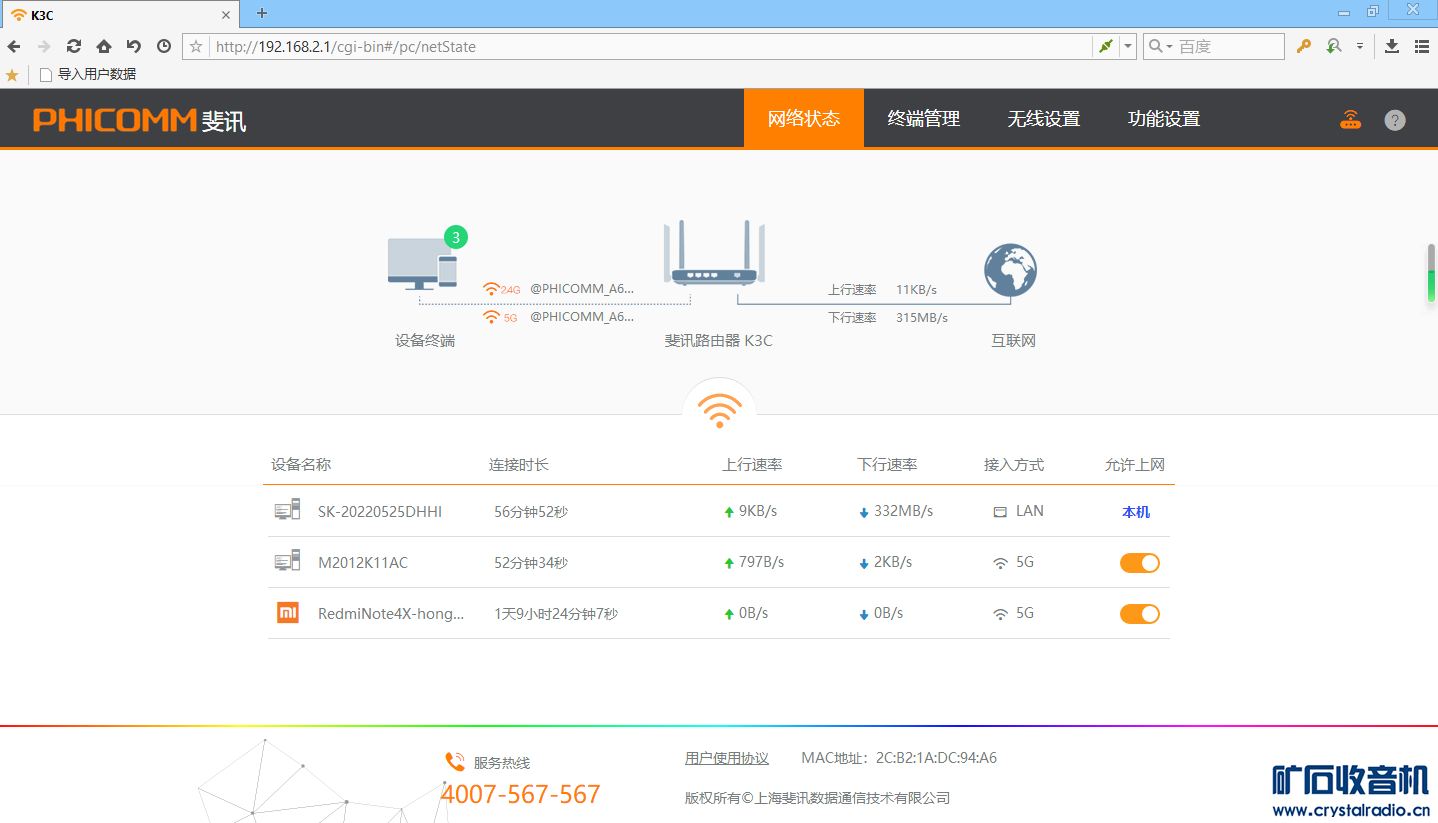Click the 设备名称 column header
The height and width of the screenshot is (823, 1438).
coord(301,464)
